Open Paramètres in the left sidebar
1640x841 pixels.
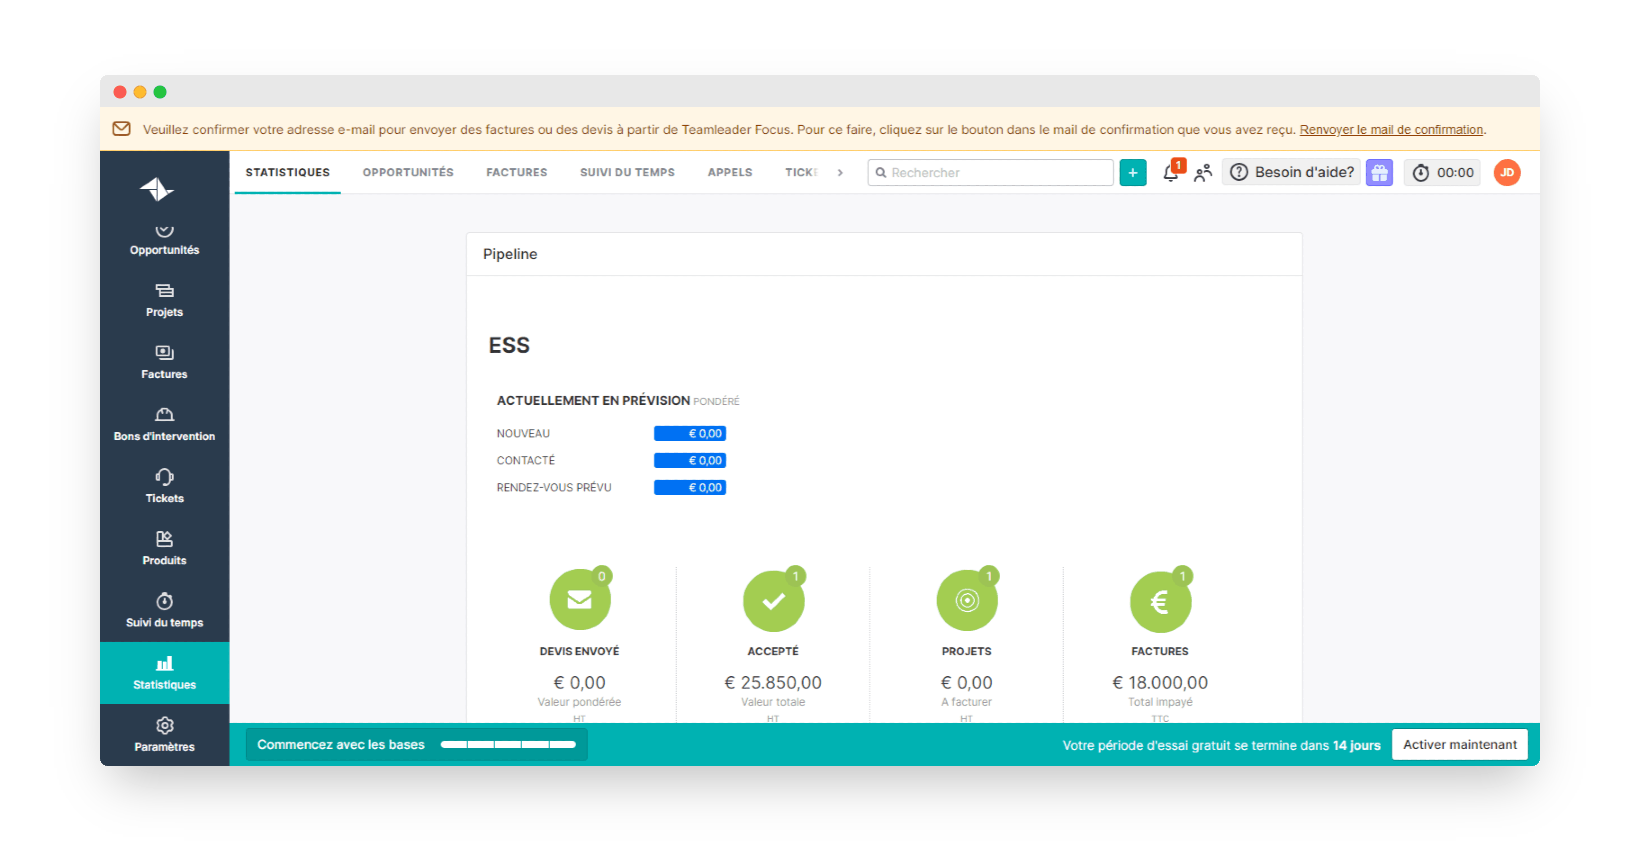[x=164, y=734]
